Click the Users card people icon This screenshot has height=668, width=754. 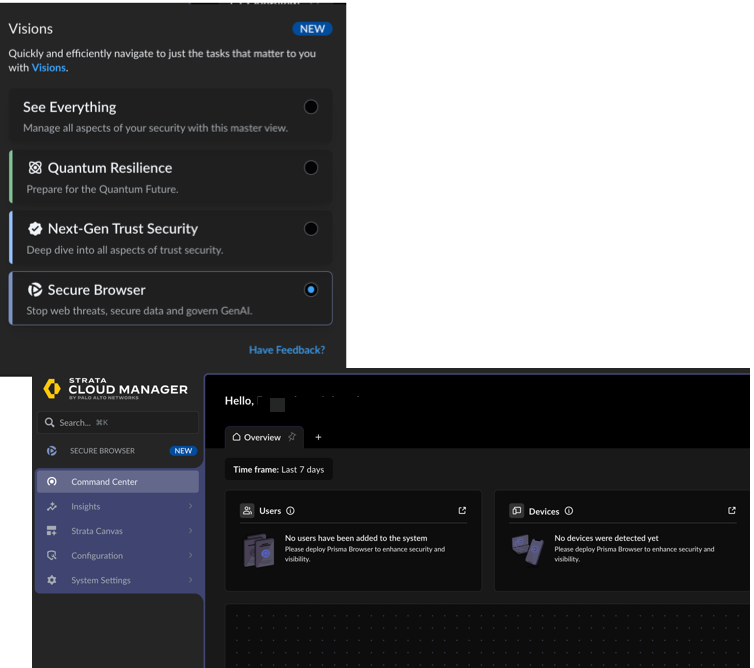(247, 511)
